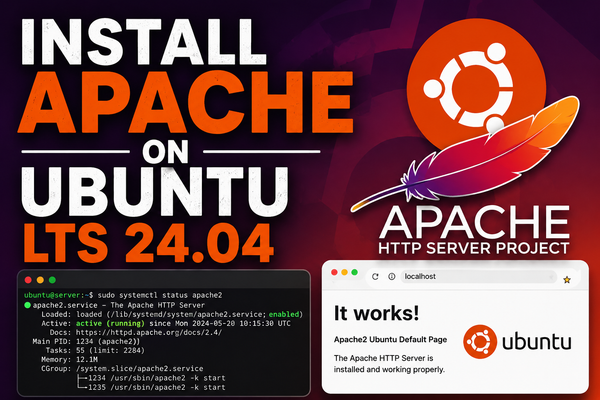The width and height of the screenshot is (600, 400).
Task: Open site info icon beside localhost
Action: click(x=391, y=276)
